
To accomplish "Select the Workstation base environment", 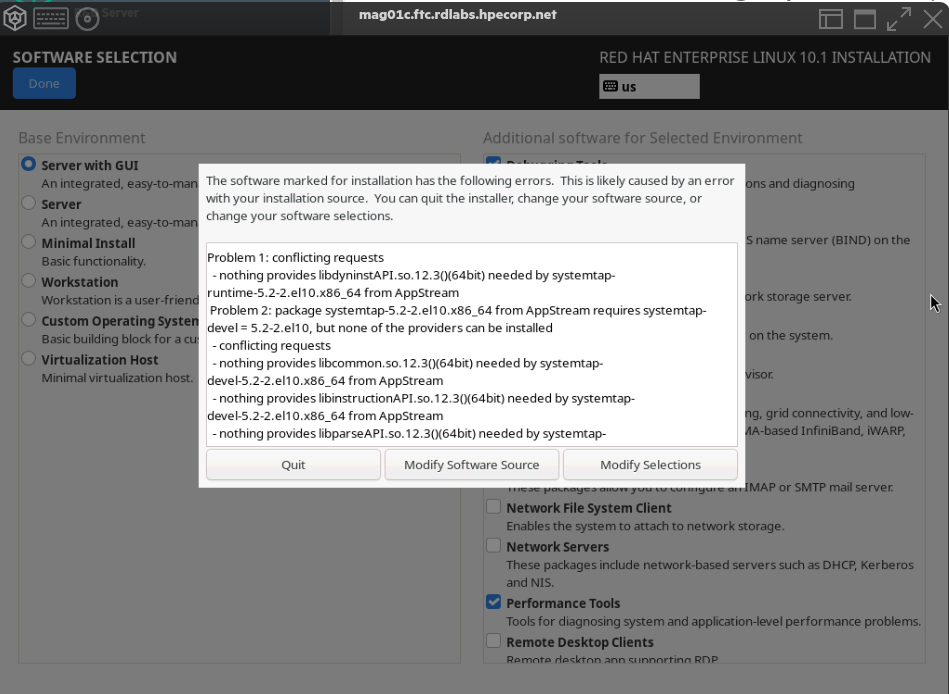I will coord(29,282).
